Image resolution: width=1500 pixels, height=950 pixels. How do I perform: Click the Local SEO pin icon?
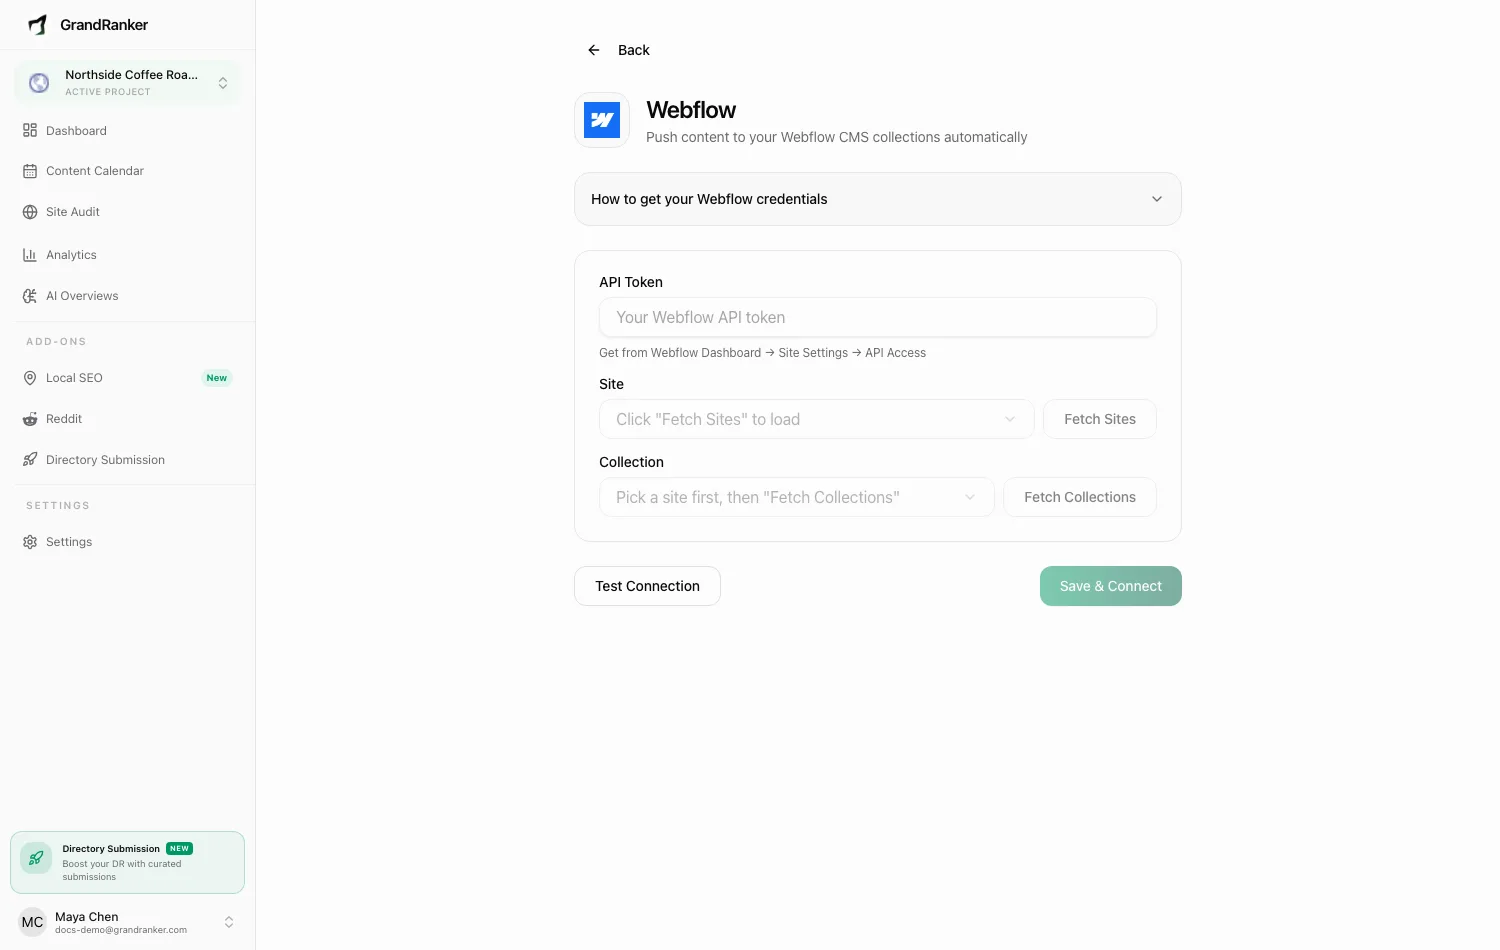tap(30, 378)
